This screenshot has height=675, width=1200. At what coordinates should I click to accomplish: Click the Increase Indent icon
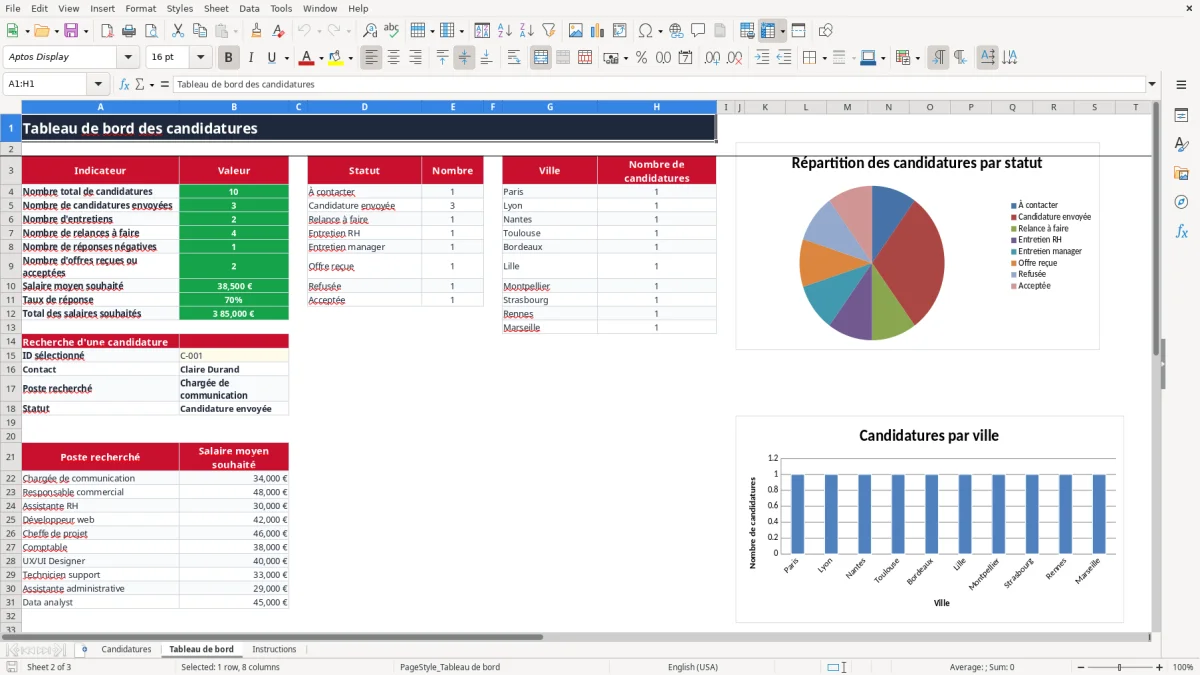pos(762,58)
